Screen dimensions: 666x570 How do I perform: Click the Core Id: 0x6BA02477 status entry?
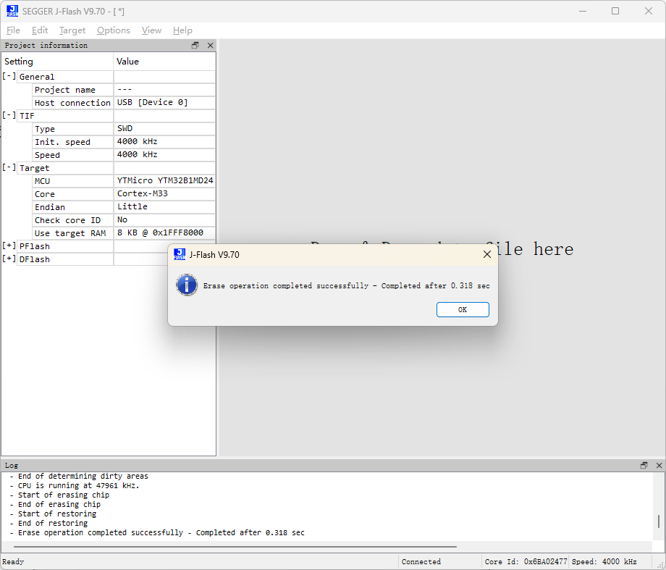coord(526,562)
